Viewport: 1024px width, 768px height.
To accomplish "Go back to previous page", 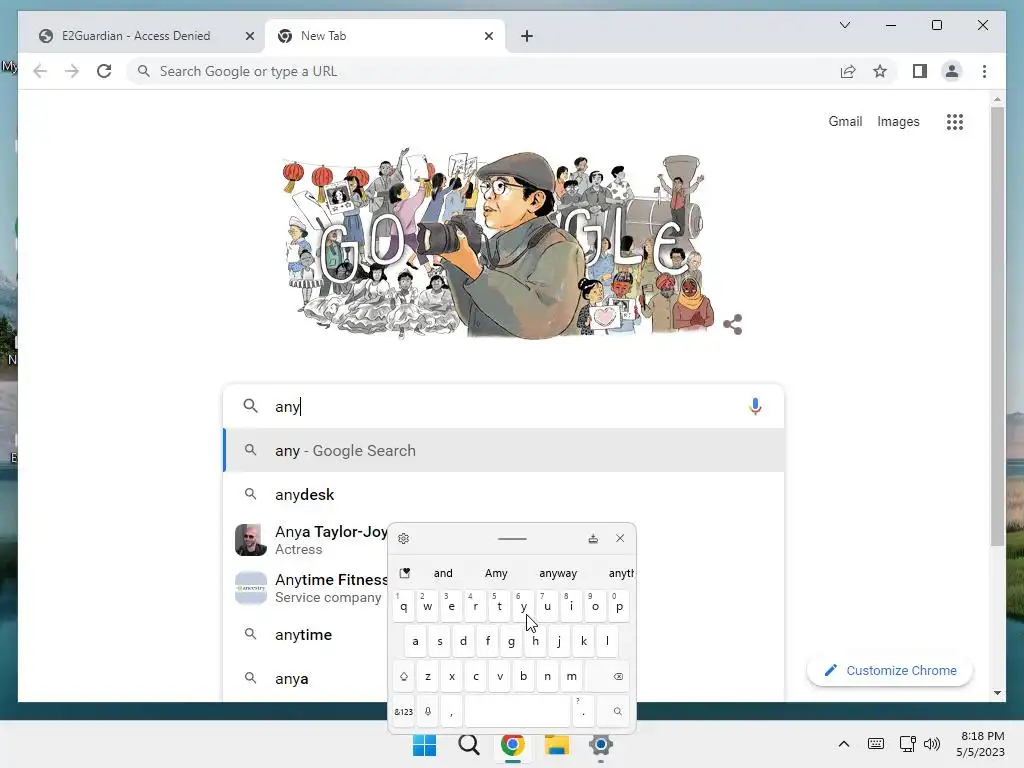I will [40, 71].
